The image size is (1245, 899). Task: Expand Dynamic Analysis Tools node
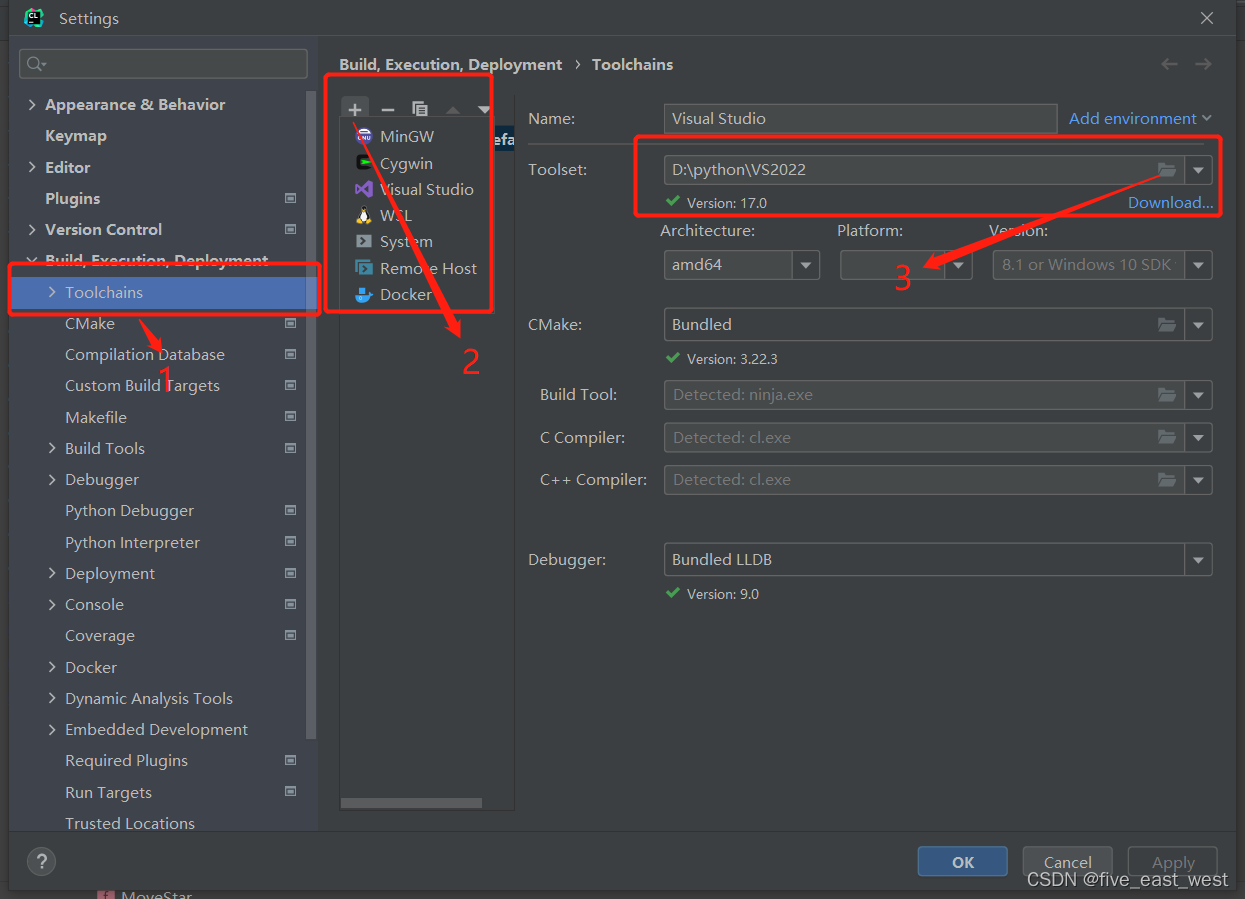tap(52, 698)
